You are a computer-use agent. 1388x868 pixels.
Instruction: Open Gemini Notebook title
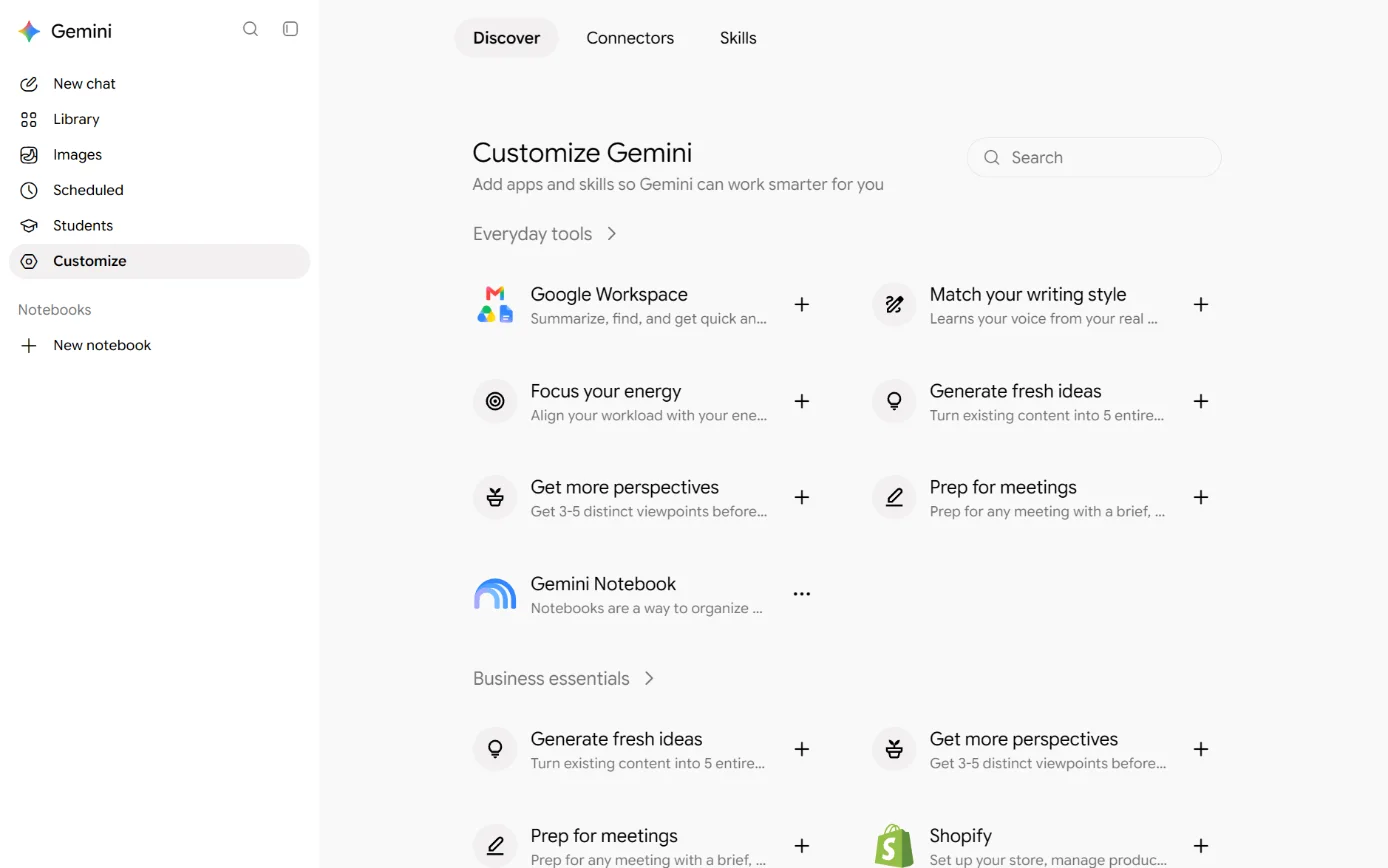[603, 584]
